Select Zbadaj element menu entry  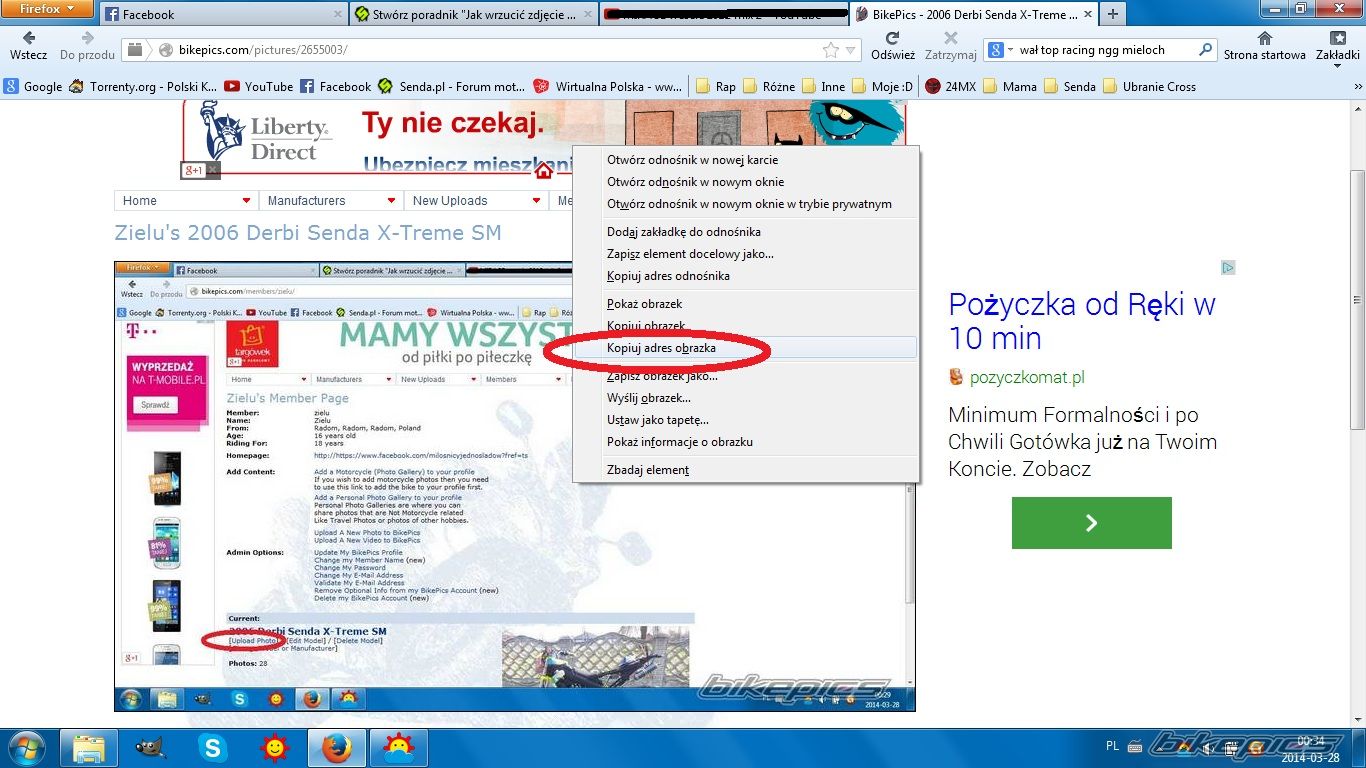pyautogui.click(x=746, y=470)
